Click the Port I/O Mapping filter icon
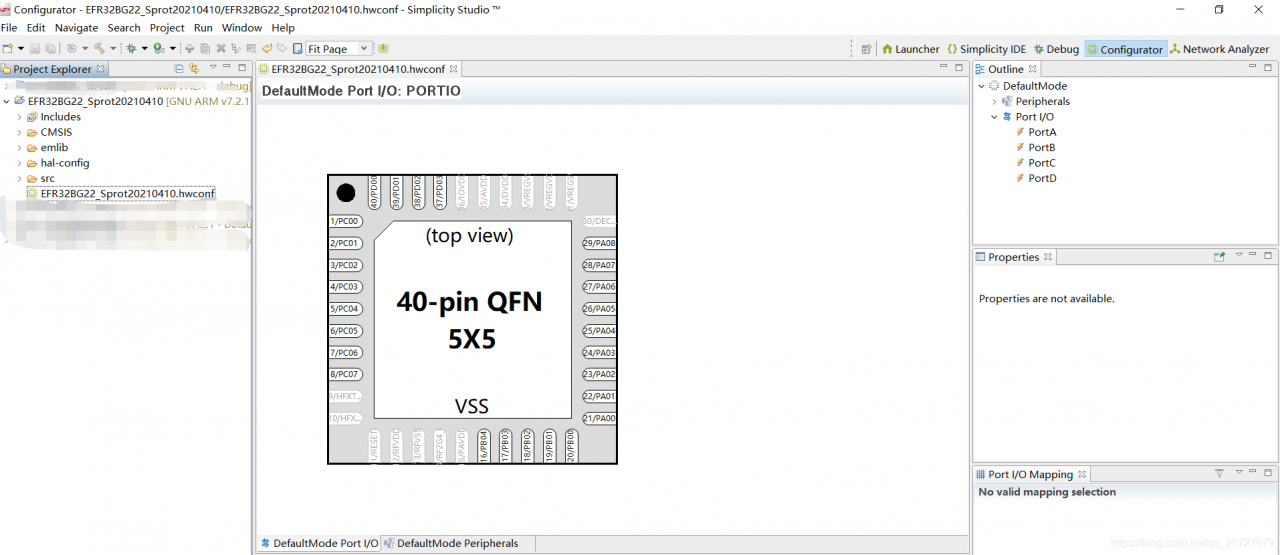This screenshot has height=555, width=1280. pos(1219,474)
